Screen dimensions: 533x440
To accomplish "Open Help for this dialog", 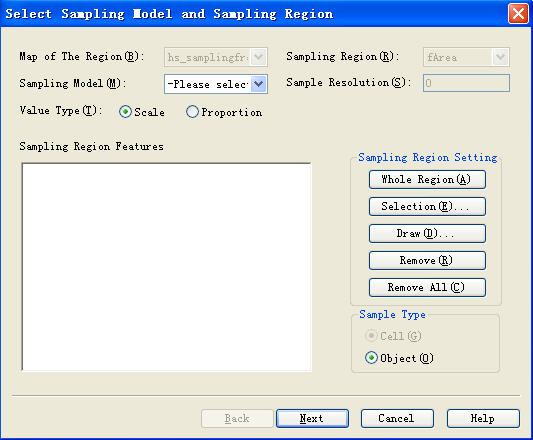I will (483, 418).
